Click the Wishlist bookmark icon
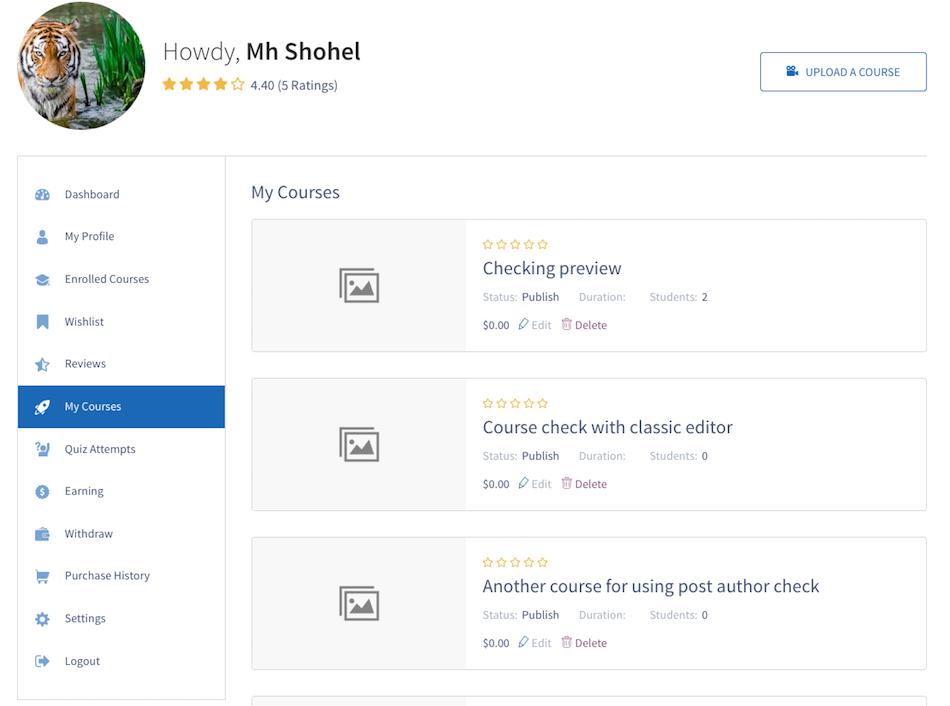The image size is (950, 706). click(x=42, y=322)
